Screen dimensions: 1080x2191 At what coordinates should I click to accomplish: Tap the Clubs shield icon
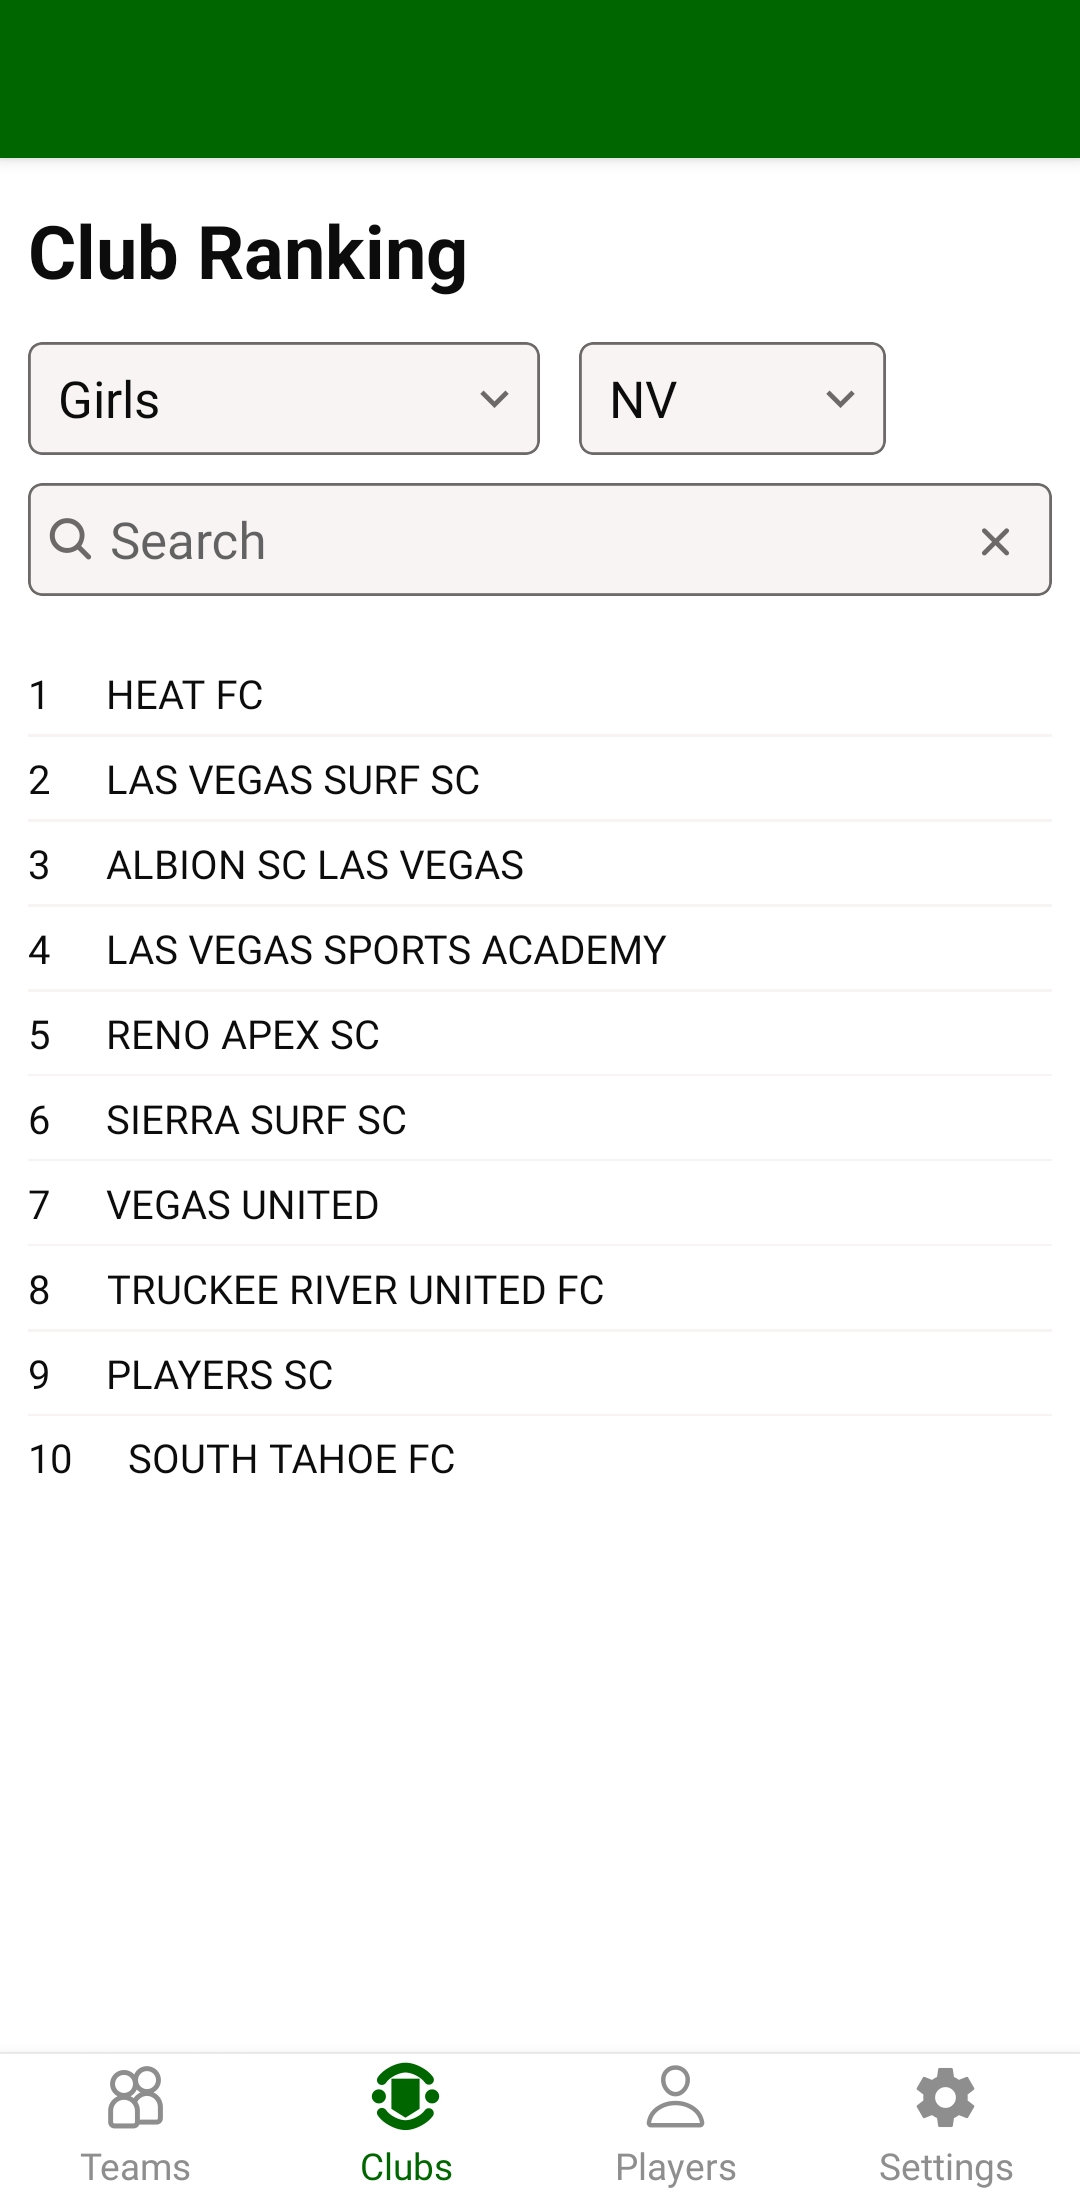click(406, 2096)
